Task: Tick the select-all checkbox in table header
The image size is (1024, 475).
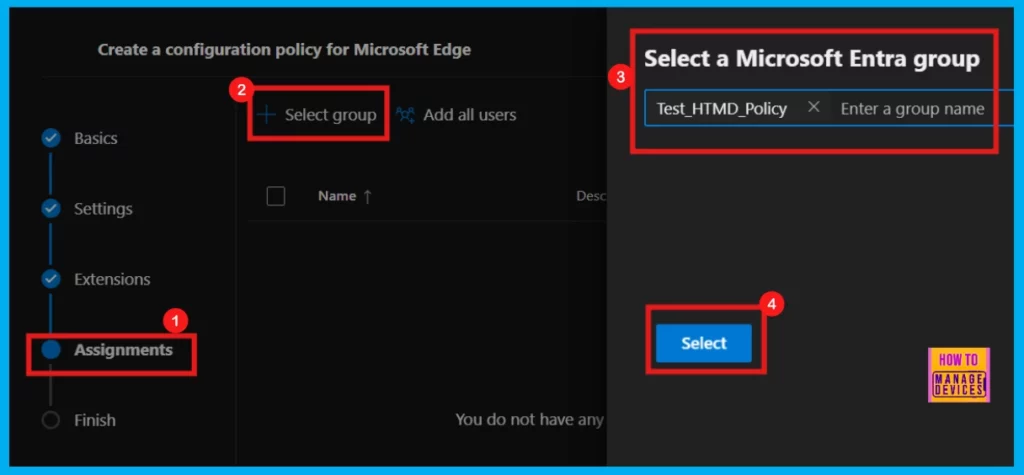Action: coord(276,196)
